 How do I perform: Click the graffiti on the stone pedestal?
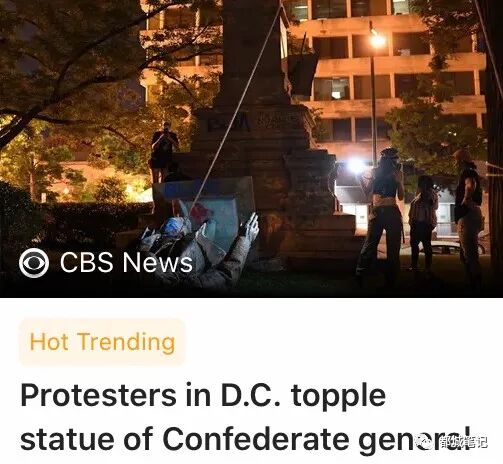pos(228,122)
